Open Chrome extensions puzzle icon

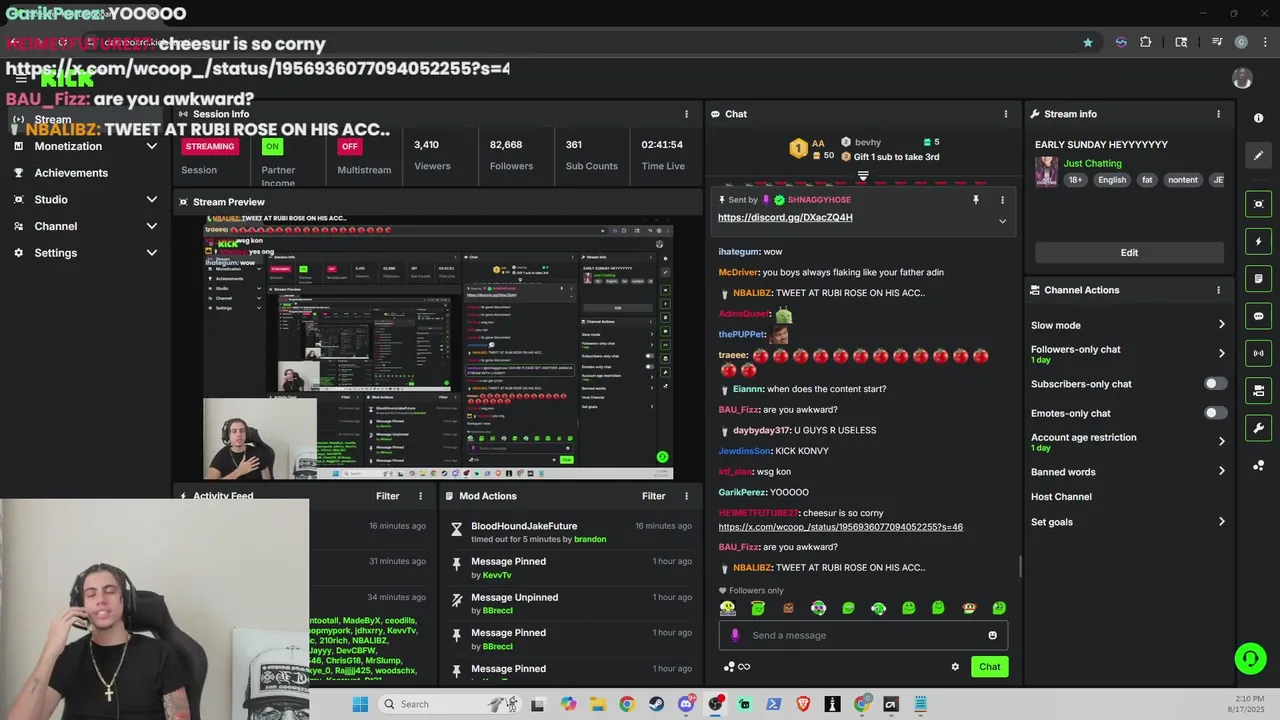[x=1146, y=42]
